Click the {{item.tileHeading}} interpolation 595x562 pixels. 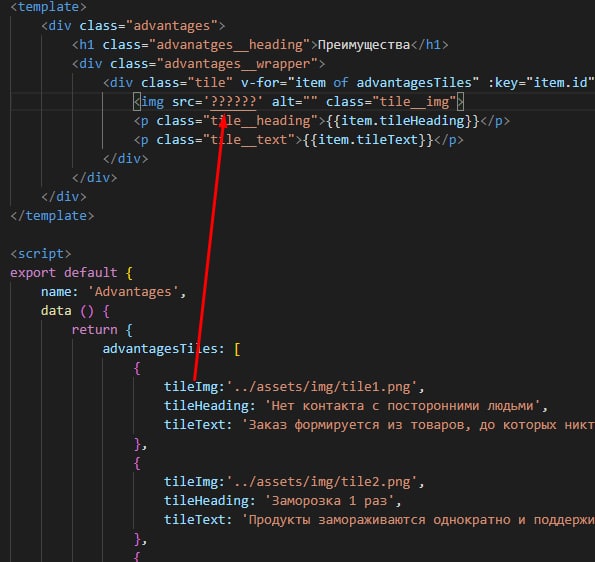[403, 121]
